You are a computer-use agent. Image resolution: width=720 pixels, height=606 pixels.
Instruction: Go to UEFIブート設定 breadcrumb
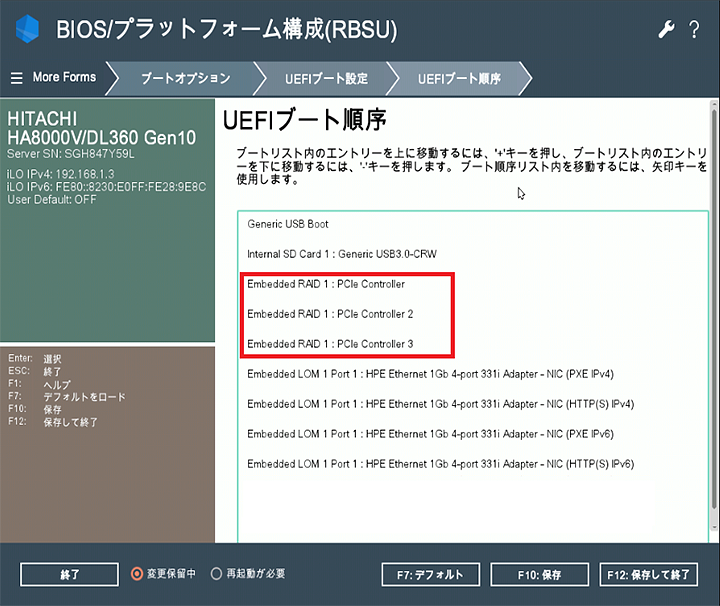pyautogui.click(x=326, y=79)
